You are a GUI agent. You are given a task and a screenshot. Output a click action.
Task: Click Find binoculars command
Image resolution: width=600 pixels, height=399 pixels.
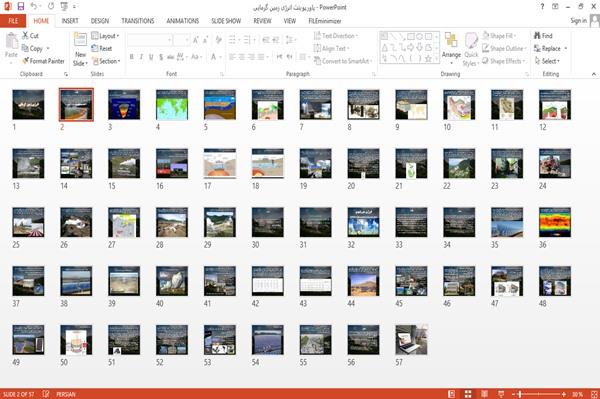coord(543,36)
